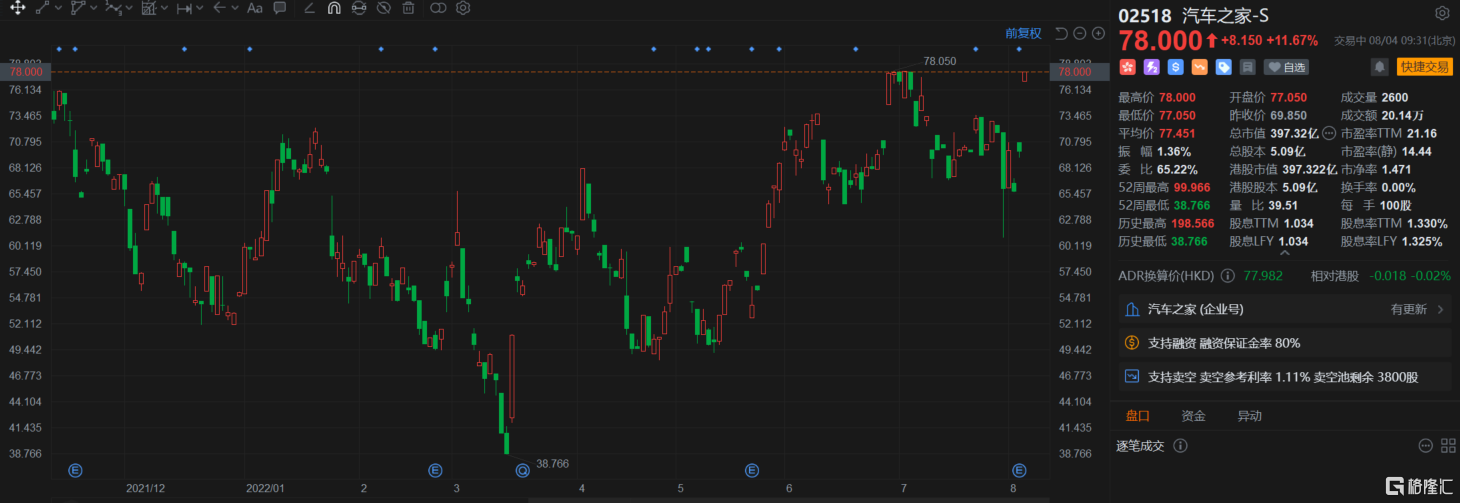Viewport: 1460px width, 503px height.
Task: Switch to grid layout icon
Action: pos(1446,446)
